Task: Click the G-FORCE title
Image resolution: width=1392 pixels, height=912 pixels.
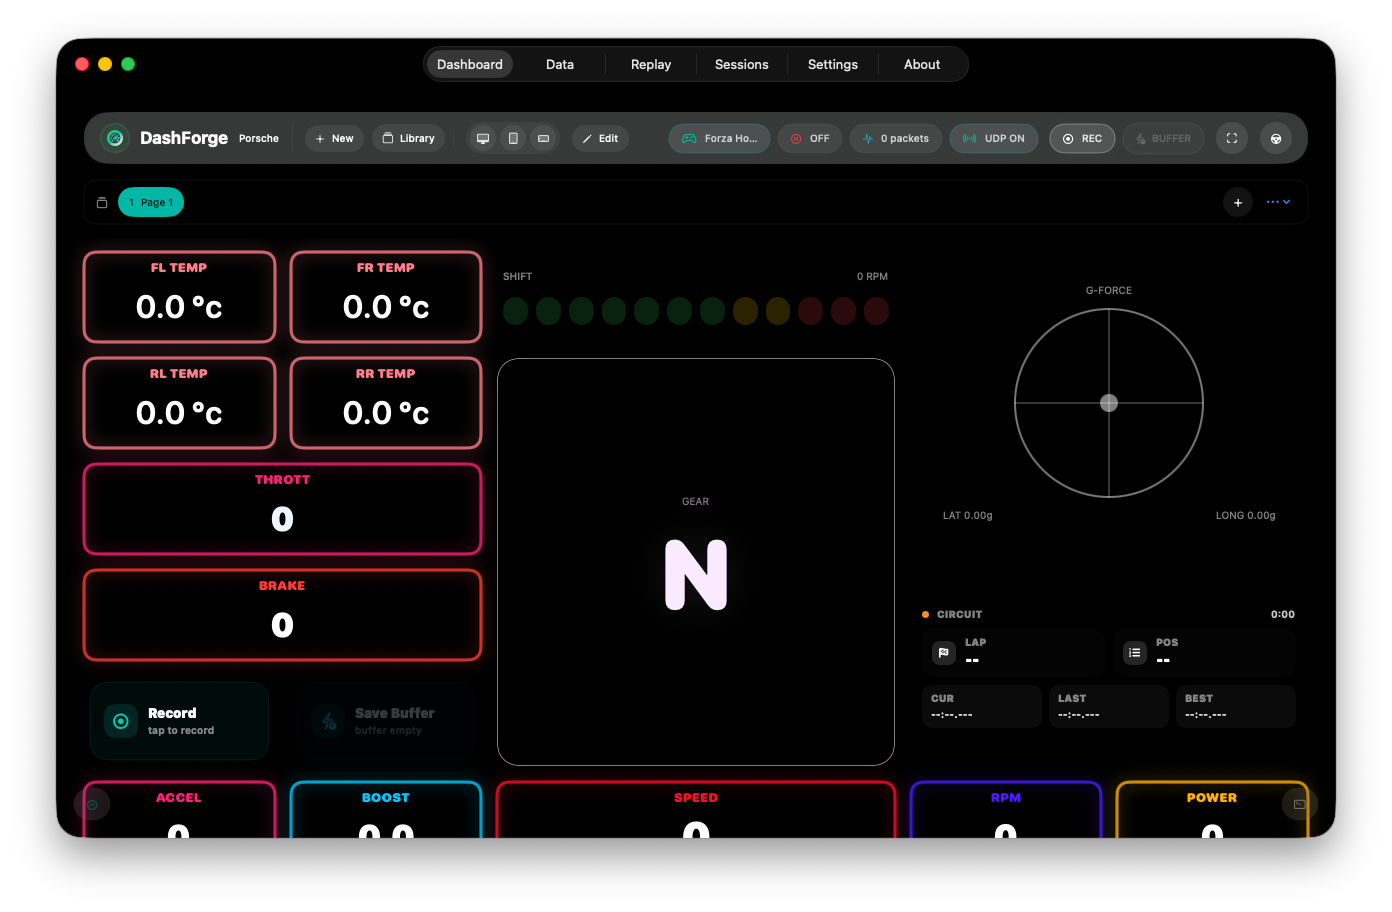Action: [x=1109, y=290]
